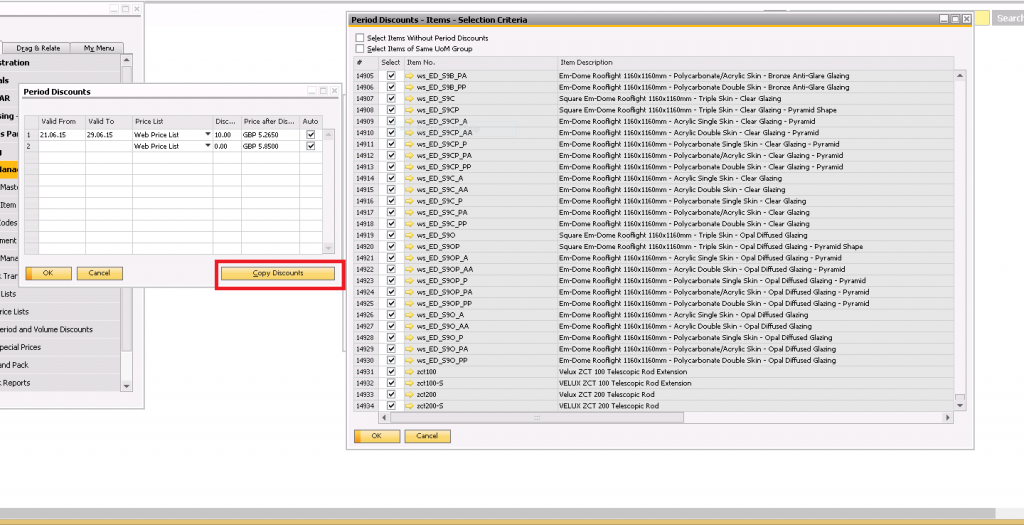Open Period and Volume Discounts menu entry
Image resolution: width=1024 pixels, height=525 pixels.
tap(46, 330)
